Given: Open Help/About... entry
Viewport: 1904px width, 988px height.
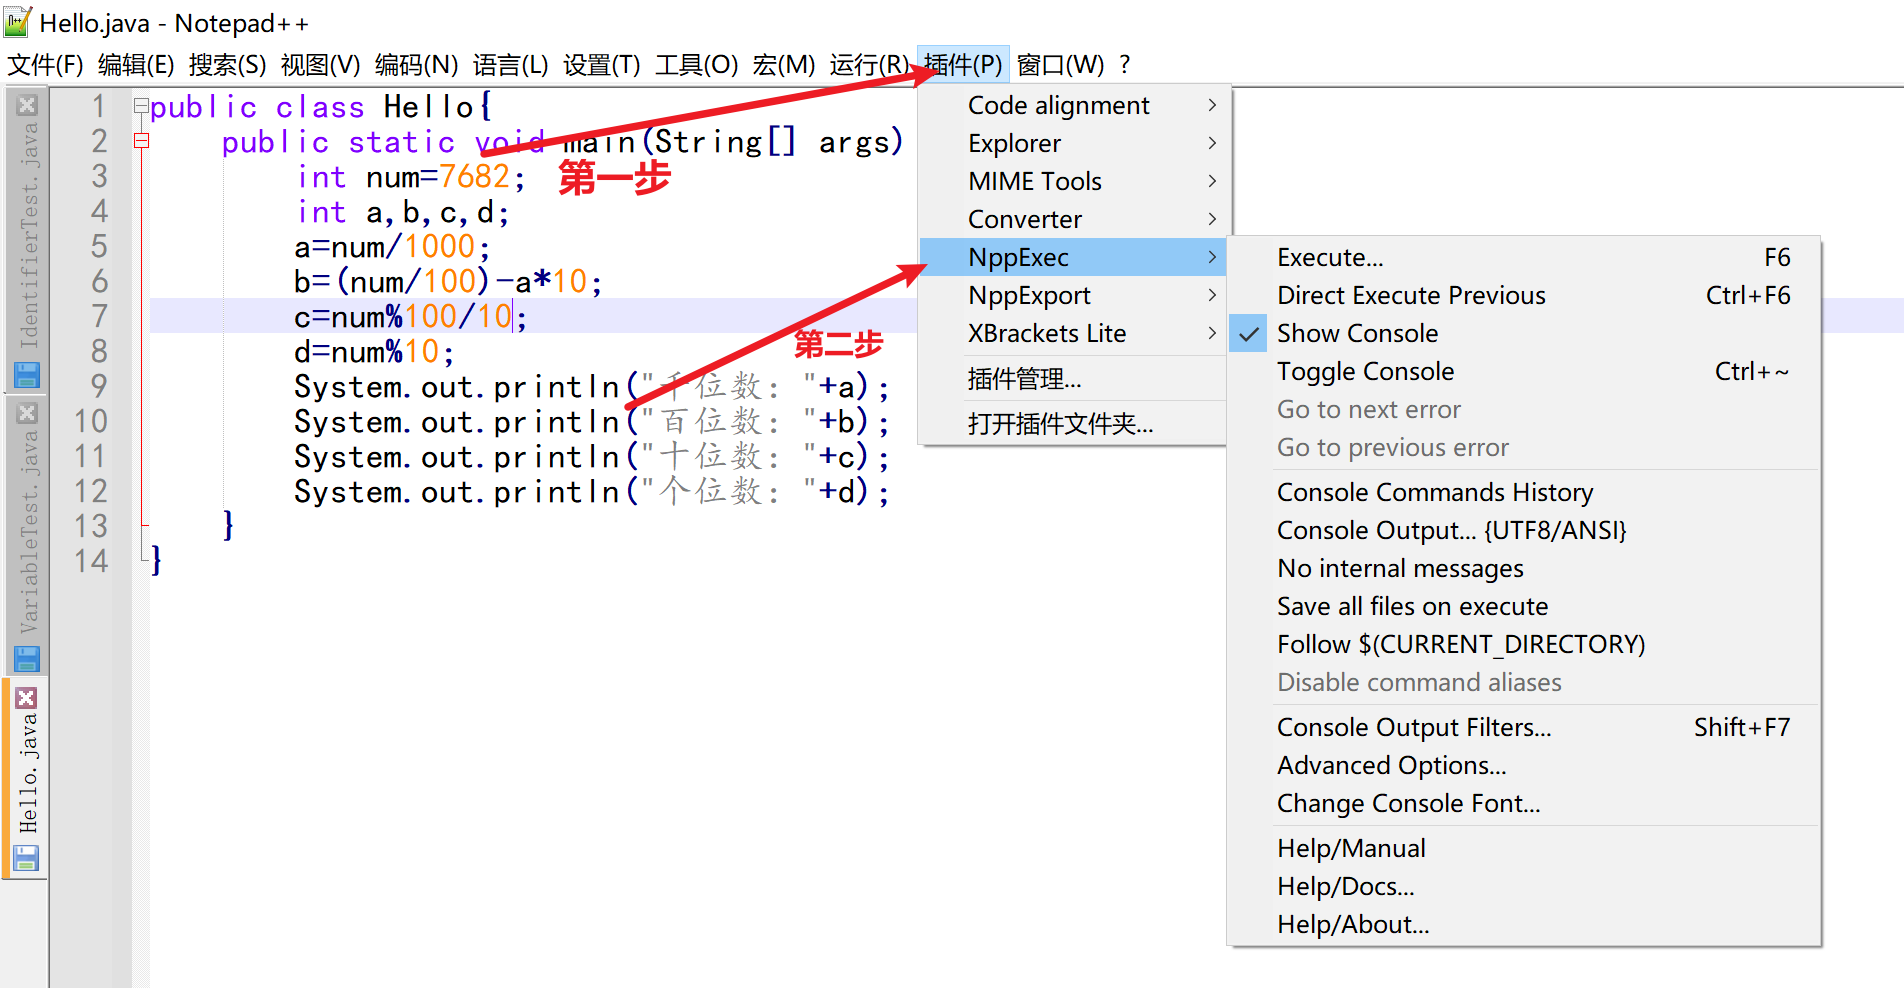Looking at the screenshot, I should pyautogui.click(x=1524, y=924).
